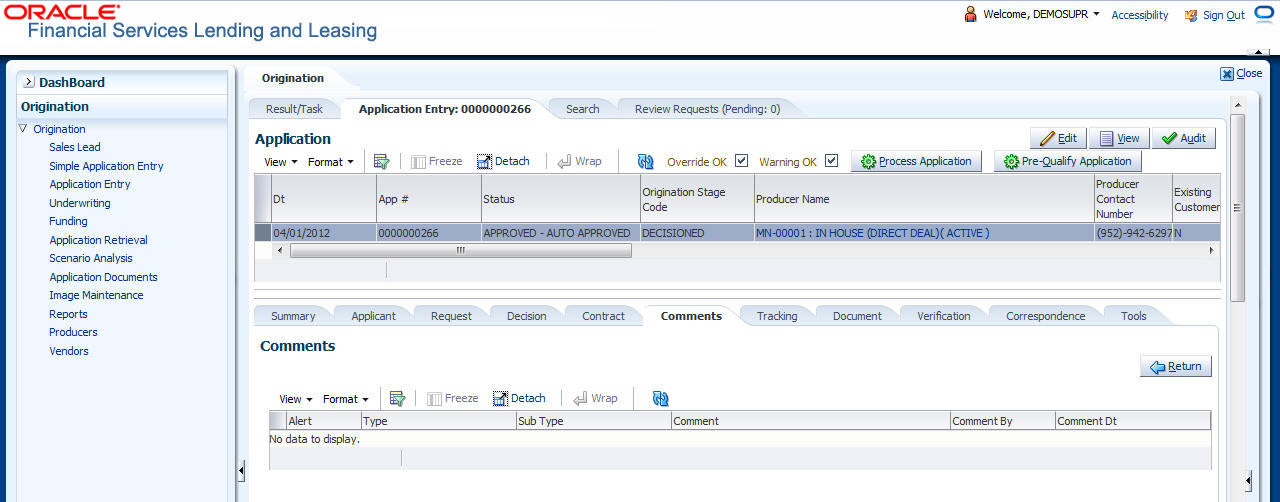The height and width of the screenshot is (502, 1280).
Task: Click the export icon in Application toolbar
Action: (x=381, y=161)
